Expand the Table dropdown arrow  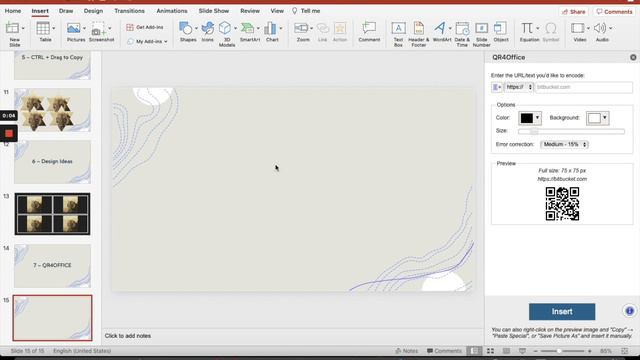[x=53, y=28]
